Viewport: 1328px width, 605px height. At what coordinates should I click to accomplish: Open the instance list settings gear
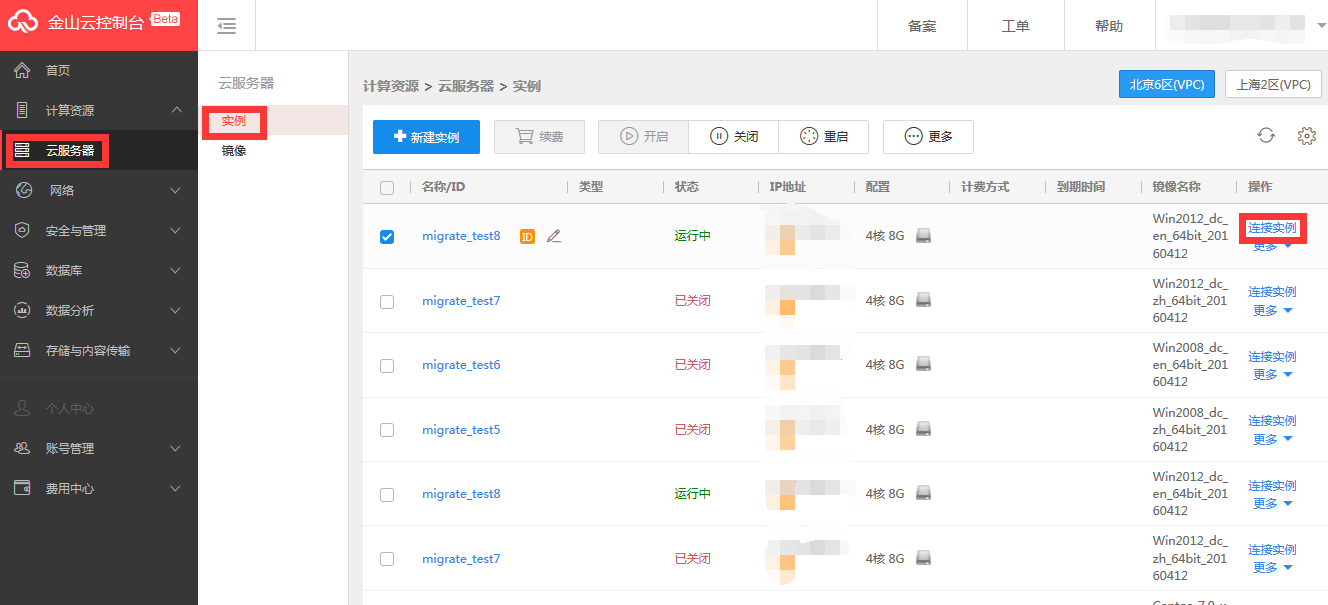(x=1305, y=134)
